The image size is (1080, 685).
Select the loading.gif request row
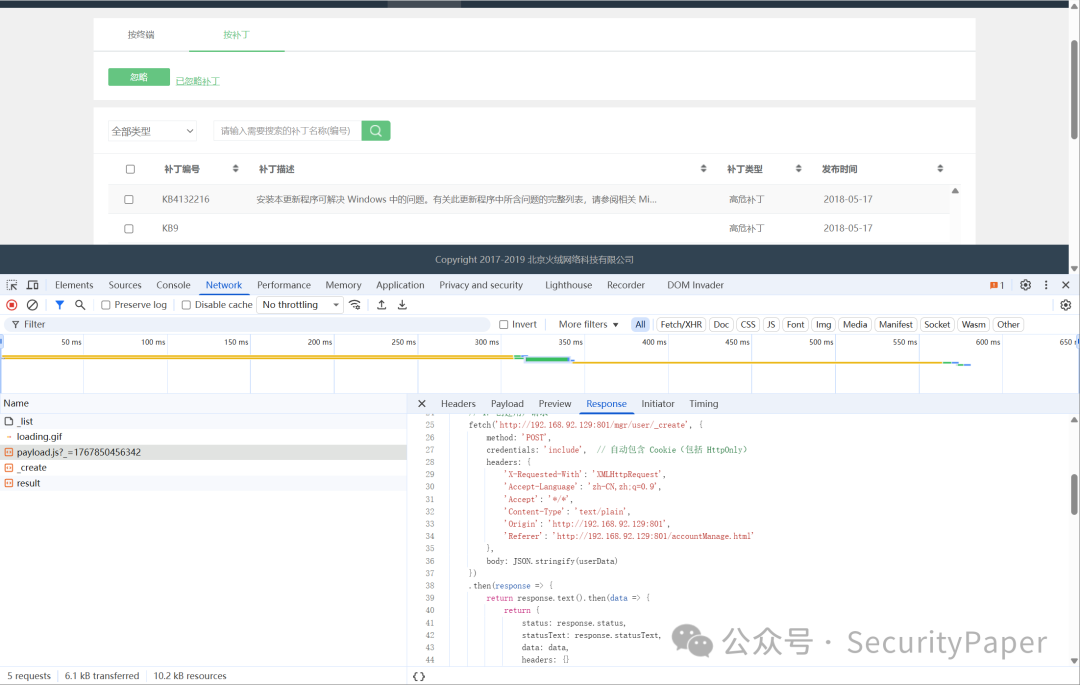click(x=203, y=436)
